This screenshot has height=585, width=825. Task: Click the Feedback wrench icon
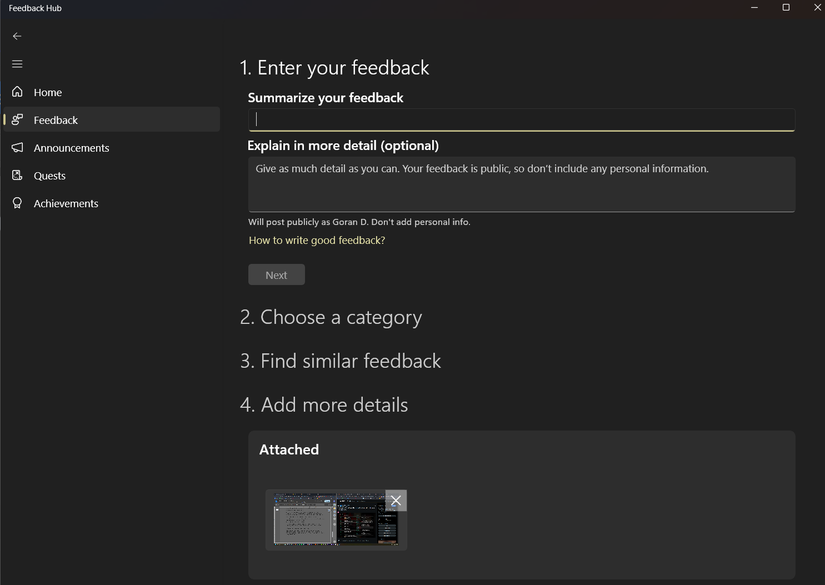tap(17, 119)
